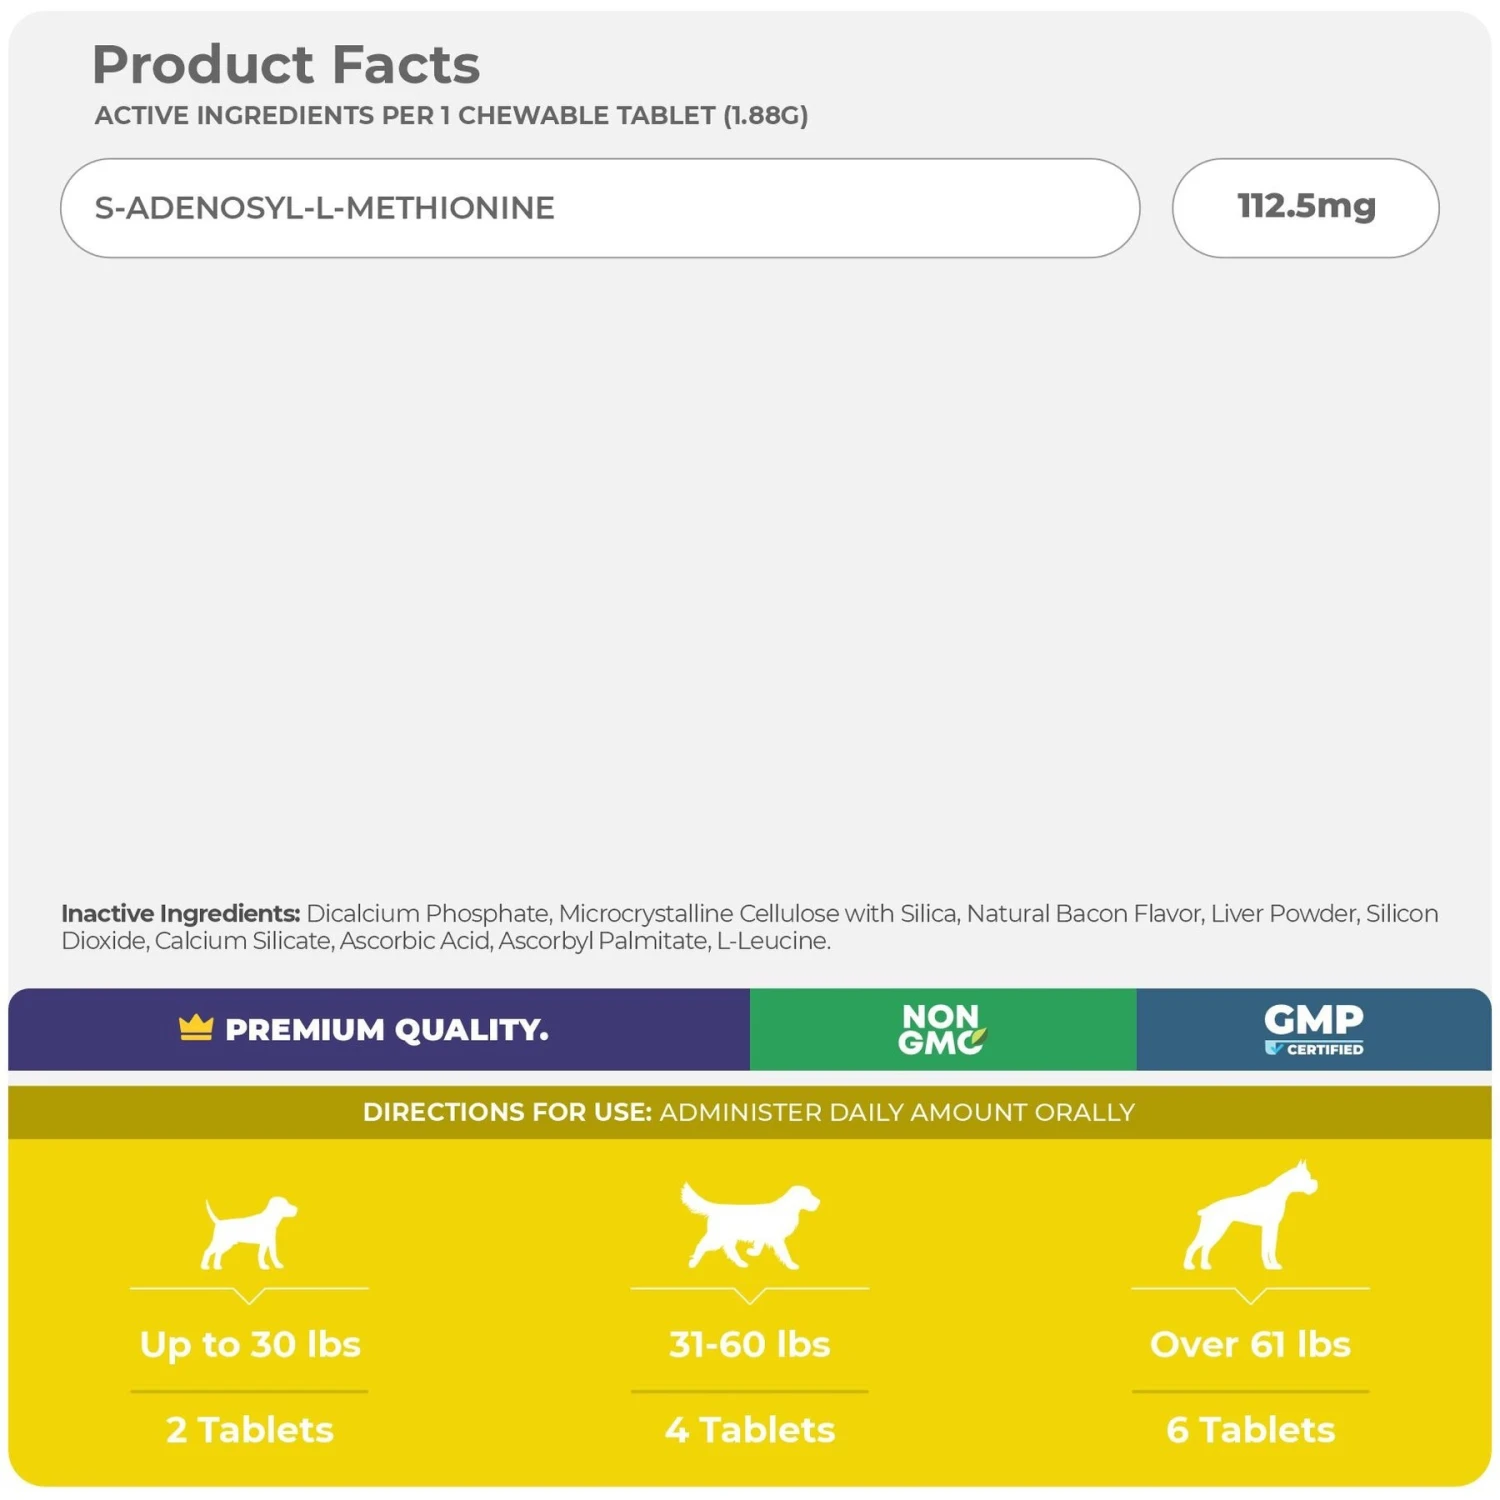
Task: Select the 31-60 lbs label
Action: (x=749, y=1344)
